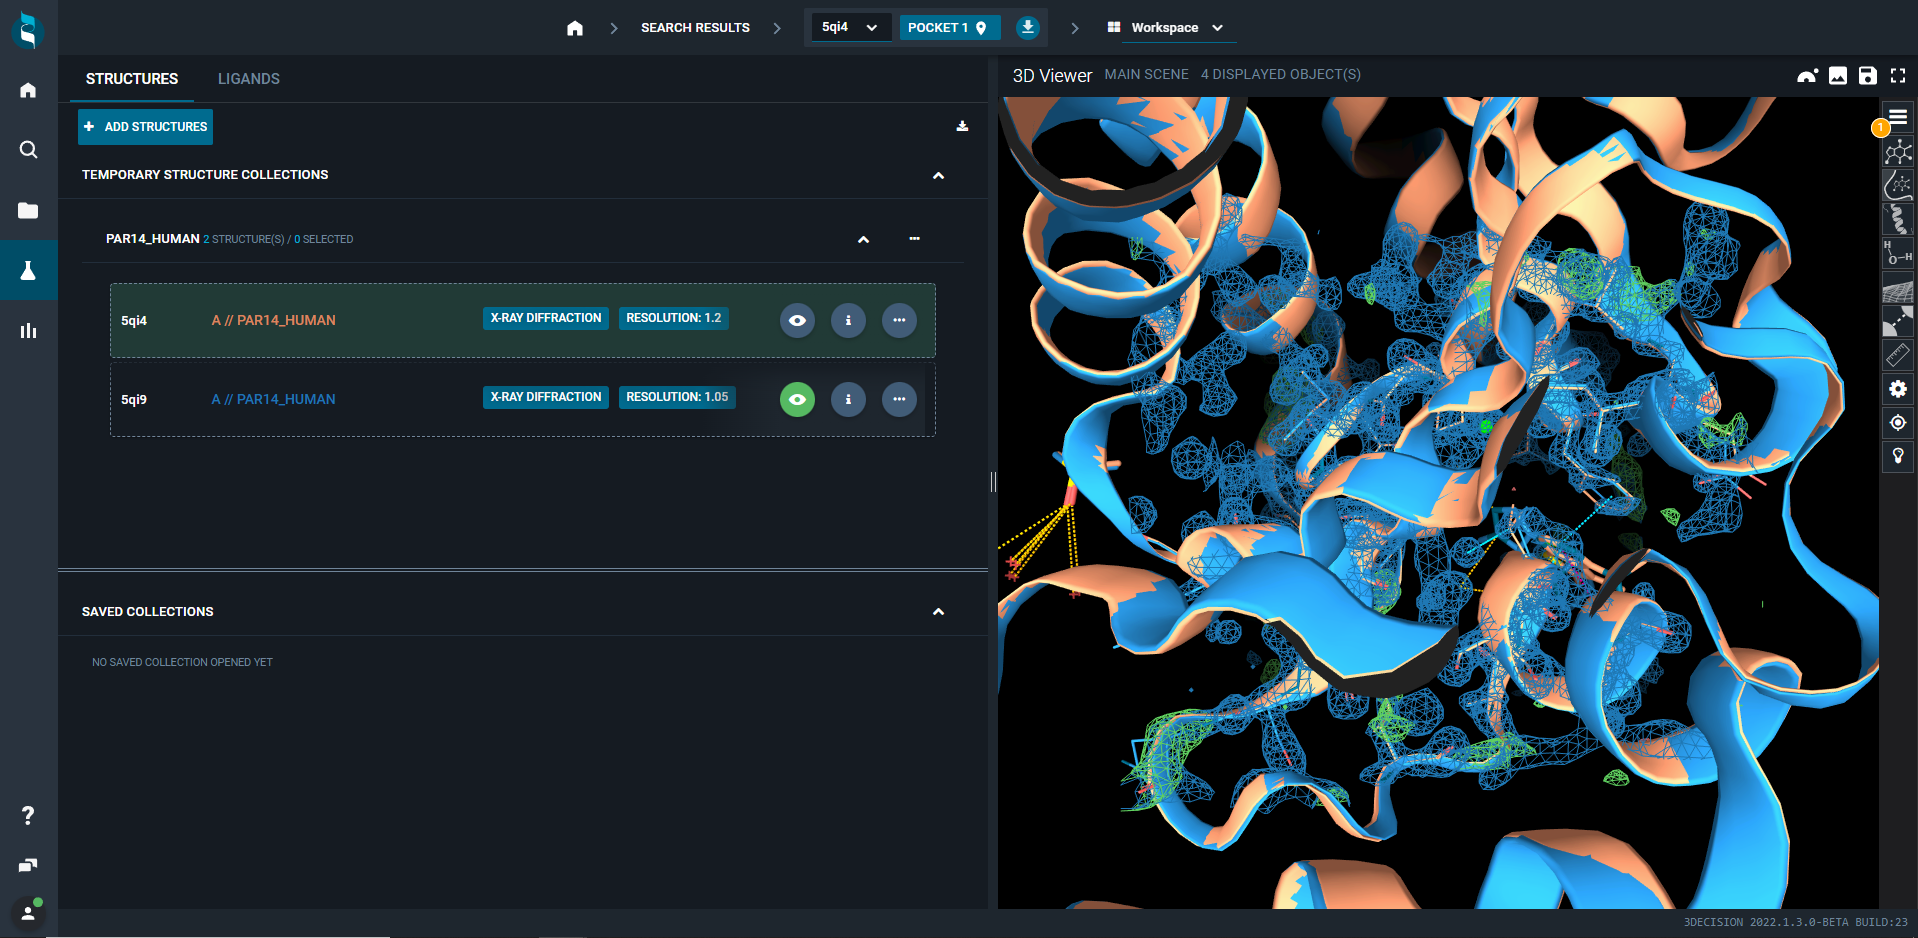Open the home page from sidebar
The image size is (1918, 938).
click(28, 90)
